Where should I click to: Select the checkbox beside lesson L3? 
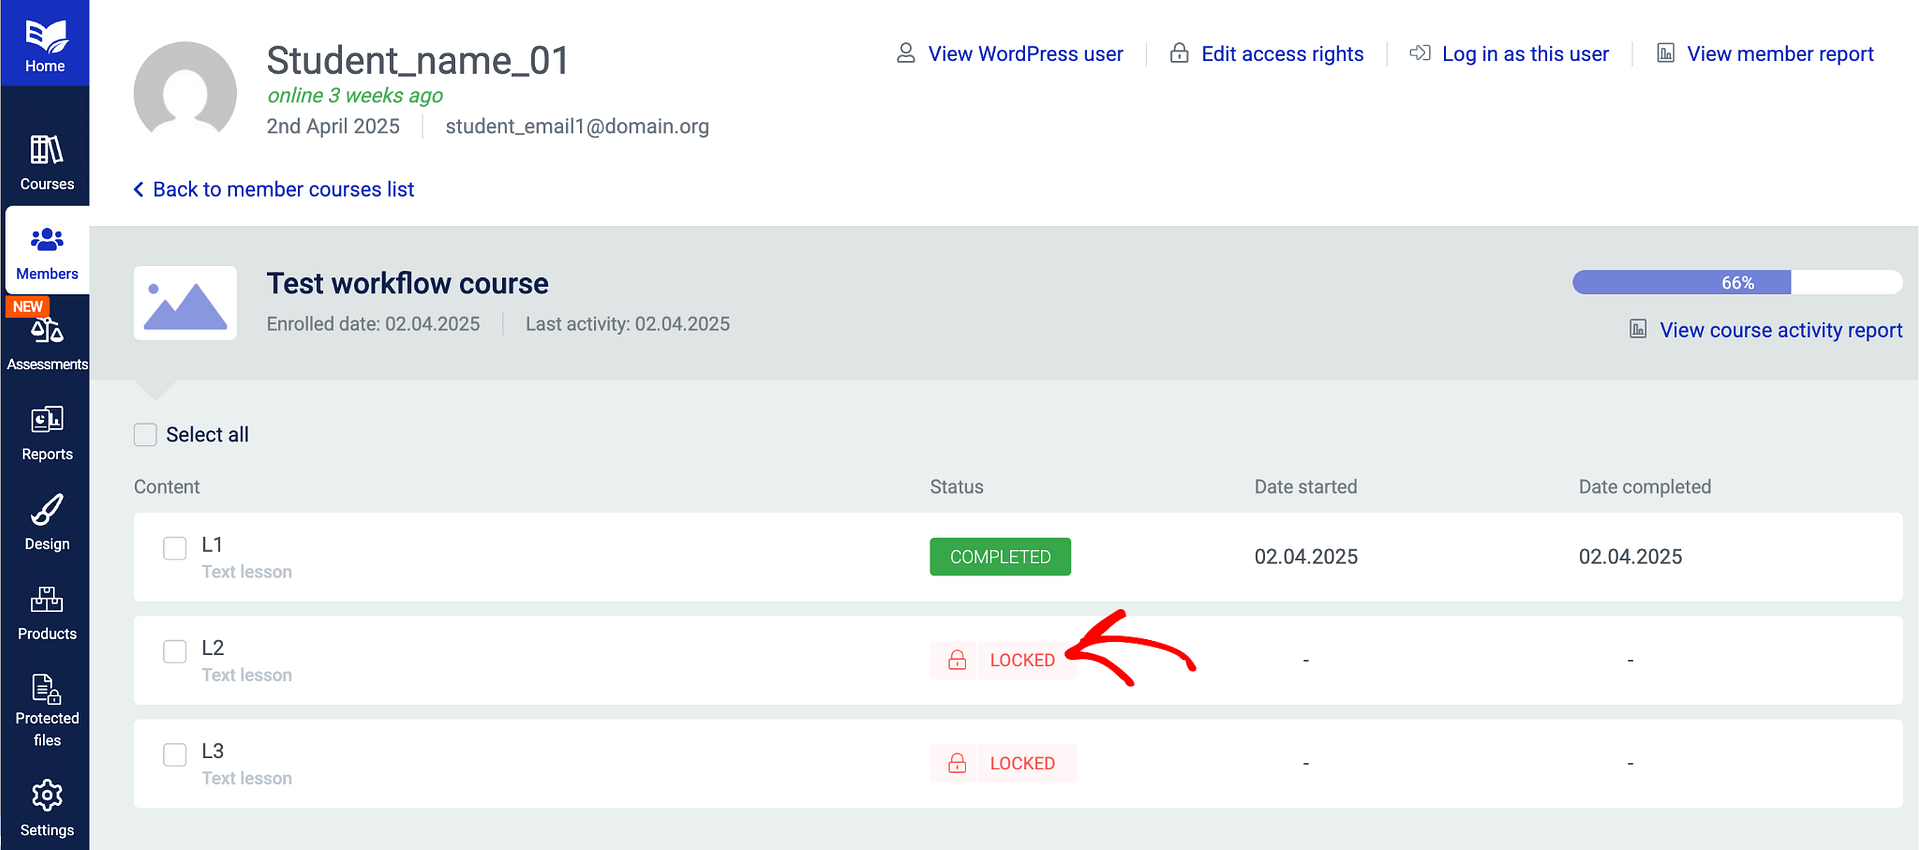coord(174,754)
